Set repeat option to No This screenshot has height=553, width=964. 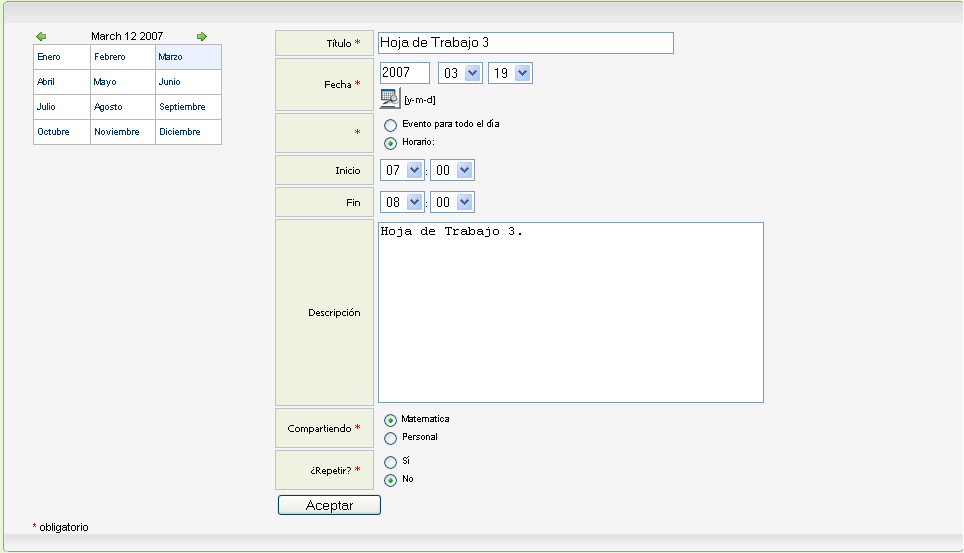(390, 480)
